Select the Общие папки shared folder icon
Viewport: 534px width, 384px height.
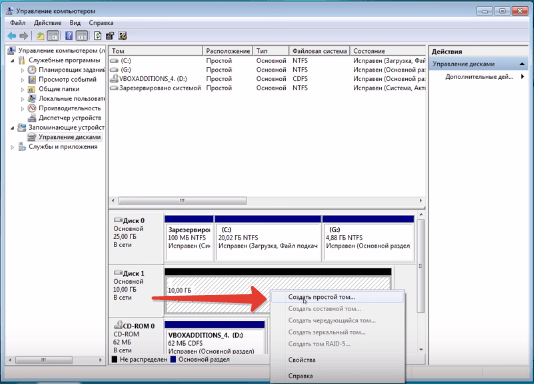click(32, 89)
